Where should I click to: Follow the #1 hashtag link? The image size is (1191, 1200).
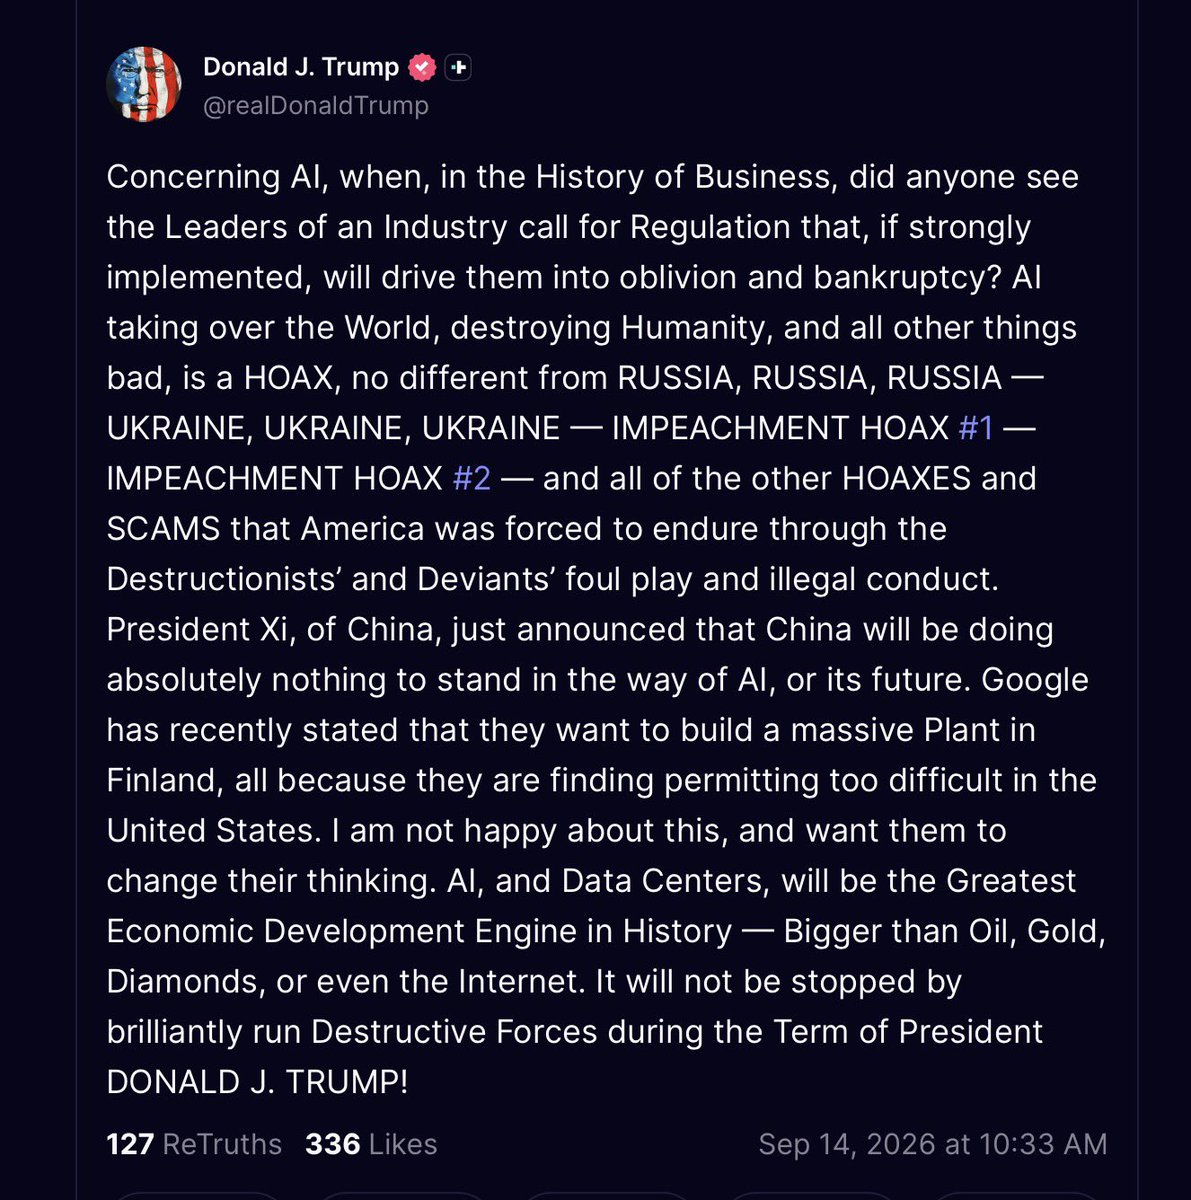pos(976,428)
